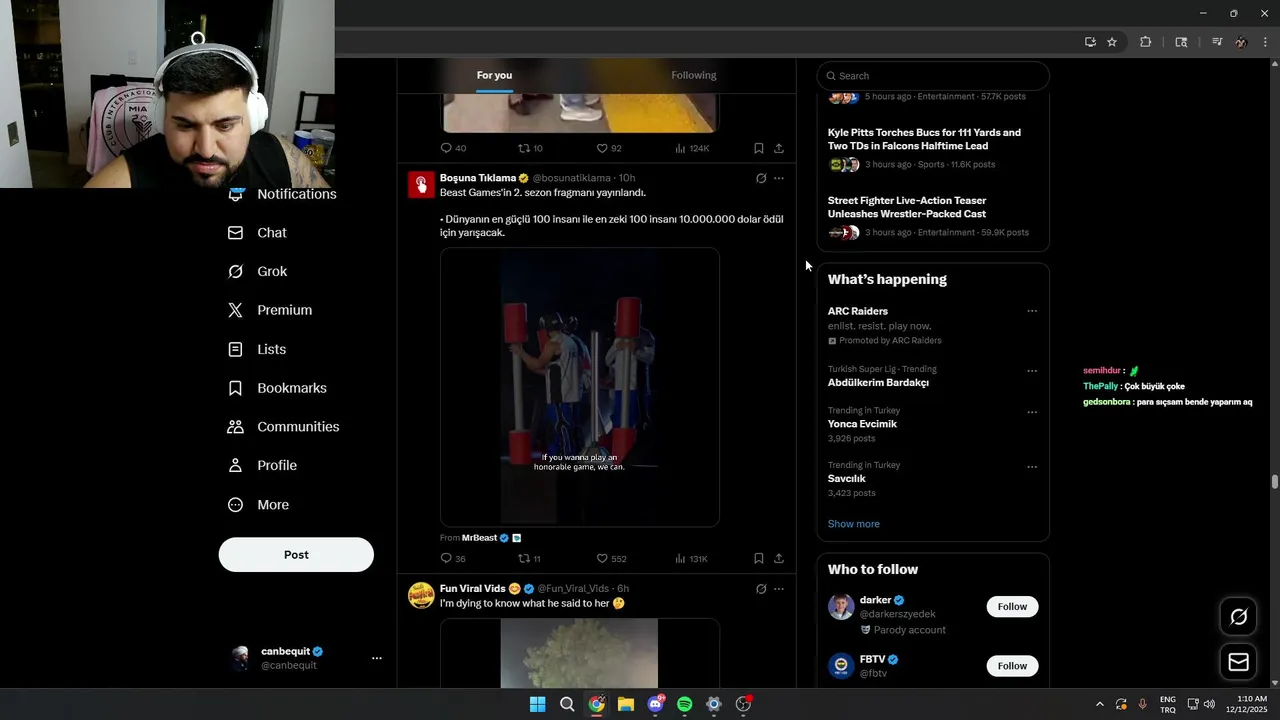Open Windows Start menu

(537, 704)
